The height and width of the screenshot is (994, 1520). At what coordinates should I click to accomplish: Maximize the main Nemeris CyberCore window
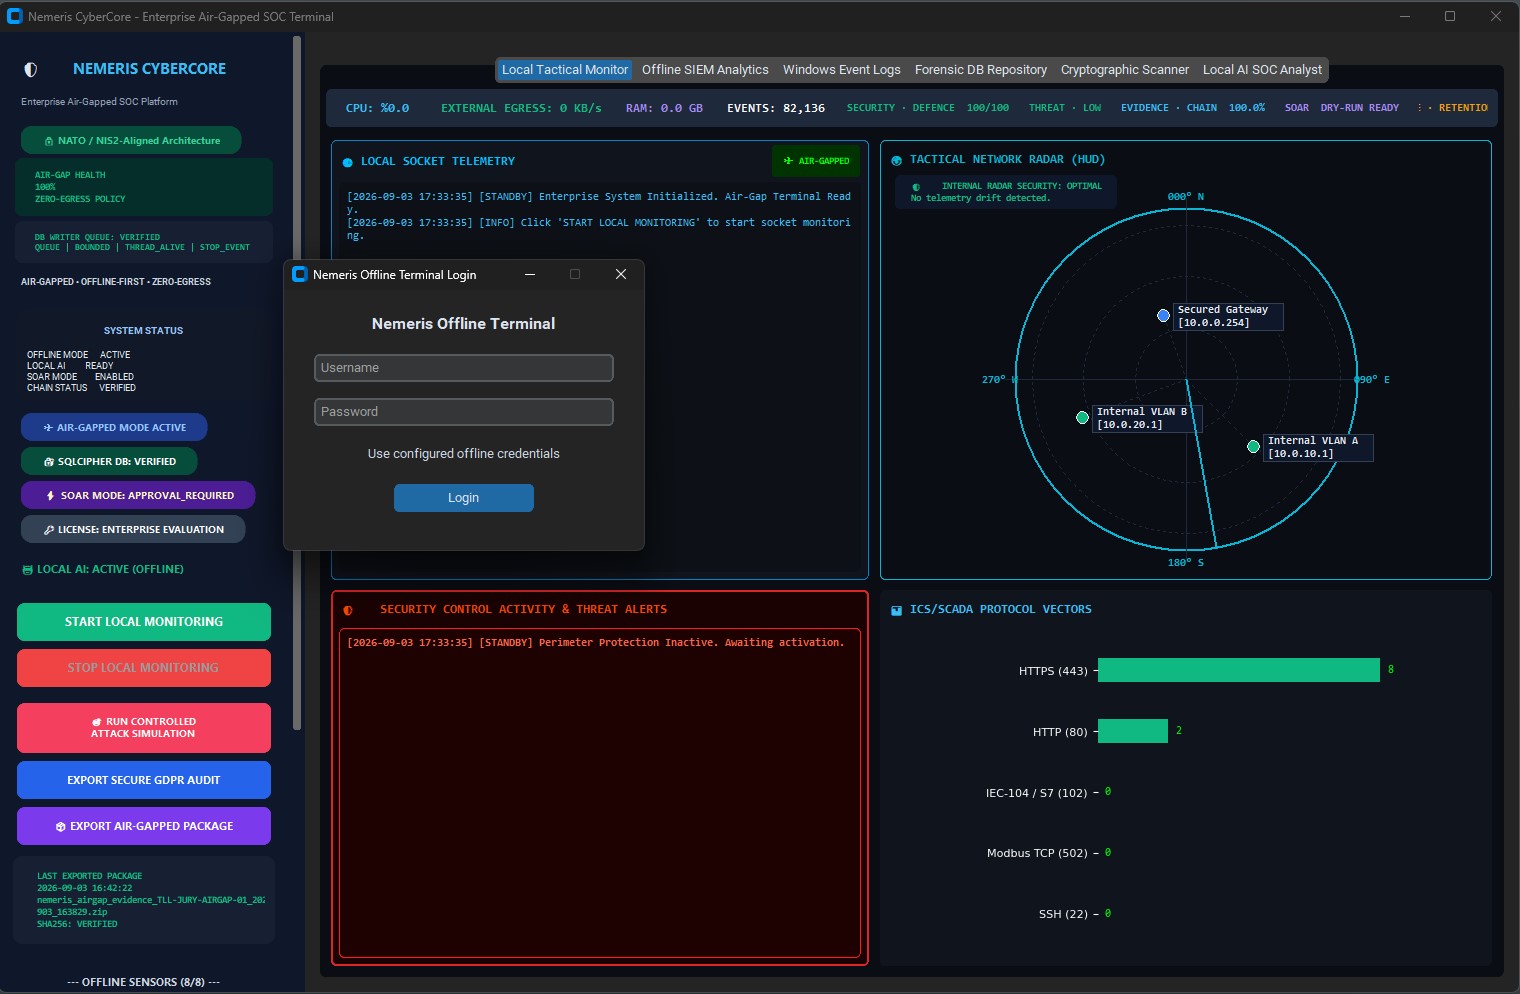(1450, 16)
